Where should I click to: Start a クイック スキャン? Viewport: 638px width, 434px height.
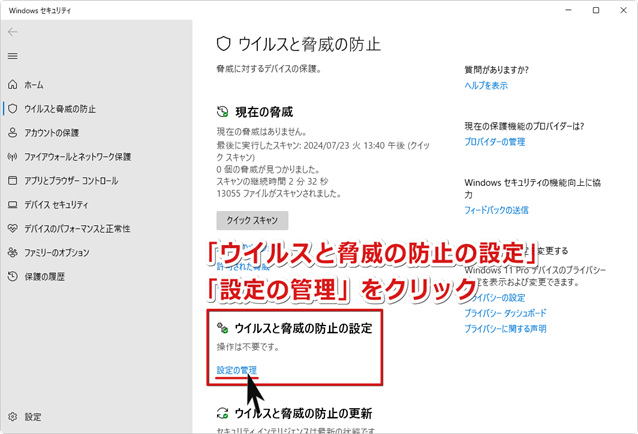click(252, 220)
